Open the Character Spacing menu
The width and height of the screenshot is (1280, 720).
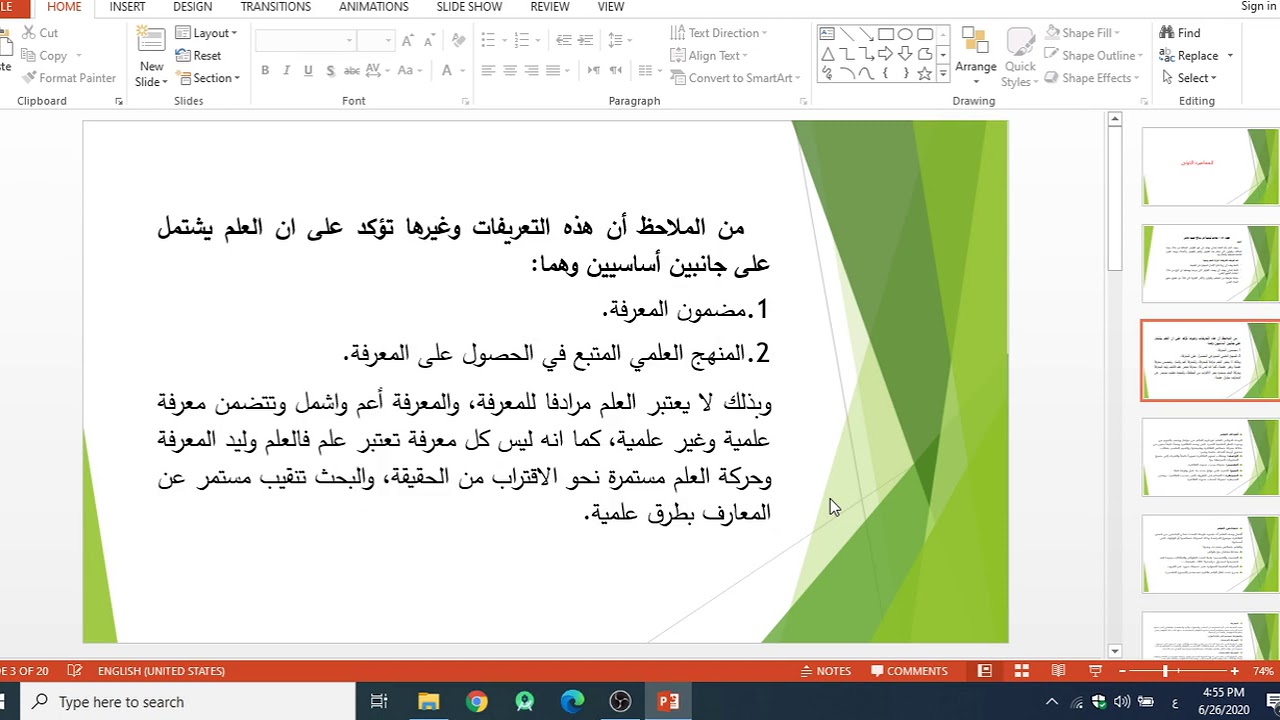(376, 71)
